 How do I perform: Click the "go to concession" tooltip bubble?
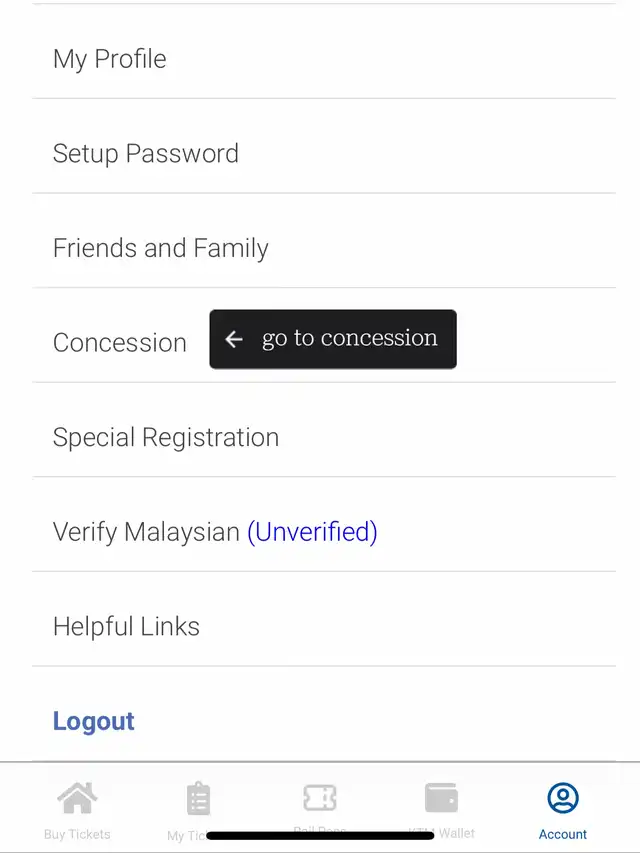pyautogui.click(x=333, y=339)
